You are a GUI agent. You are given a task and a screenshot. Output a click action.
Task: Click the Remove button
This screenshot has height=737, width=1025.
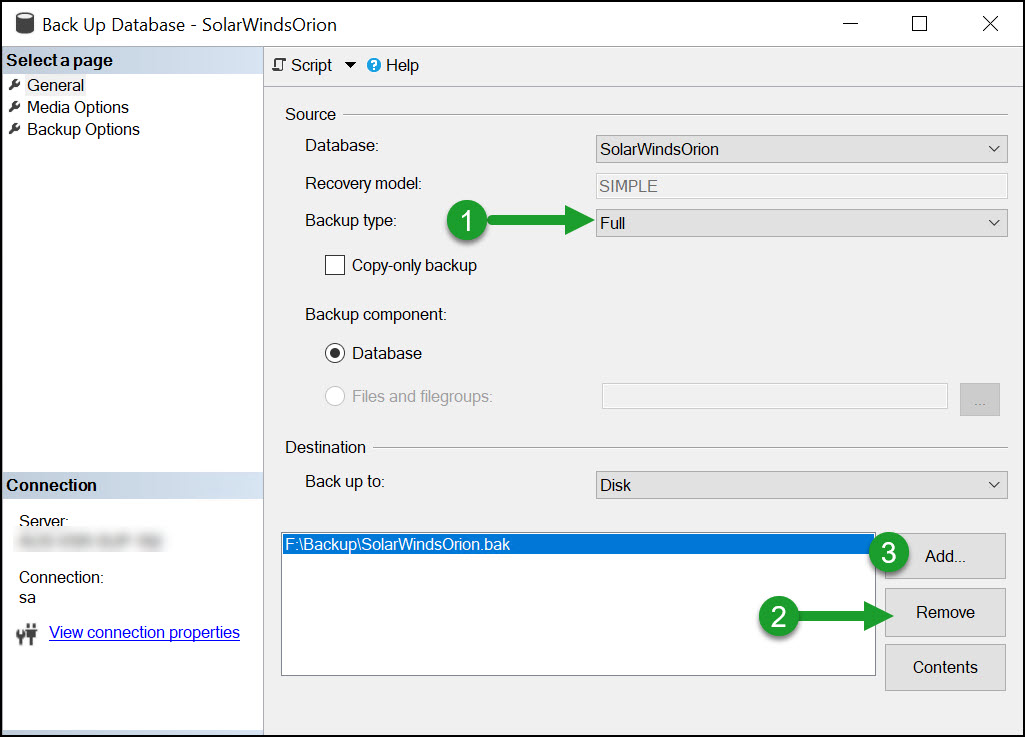944,612
